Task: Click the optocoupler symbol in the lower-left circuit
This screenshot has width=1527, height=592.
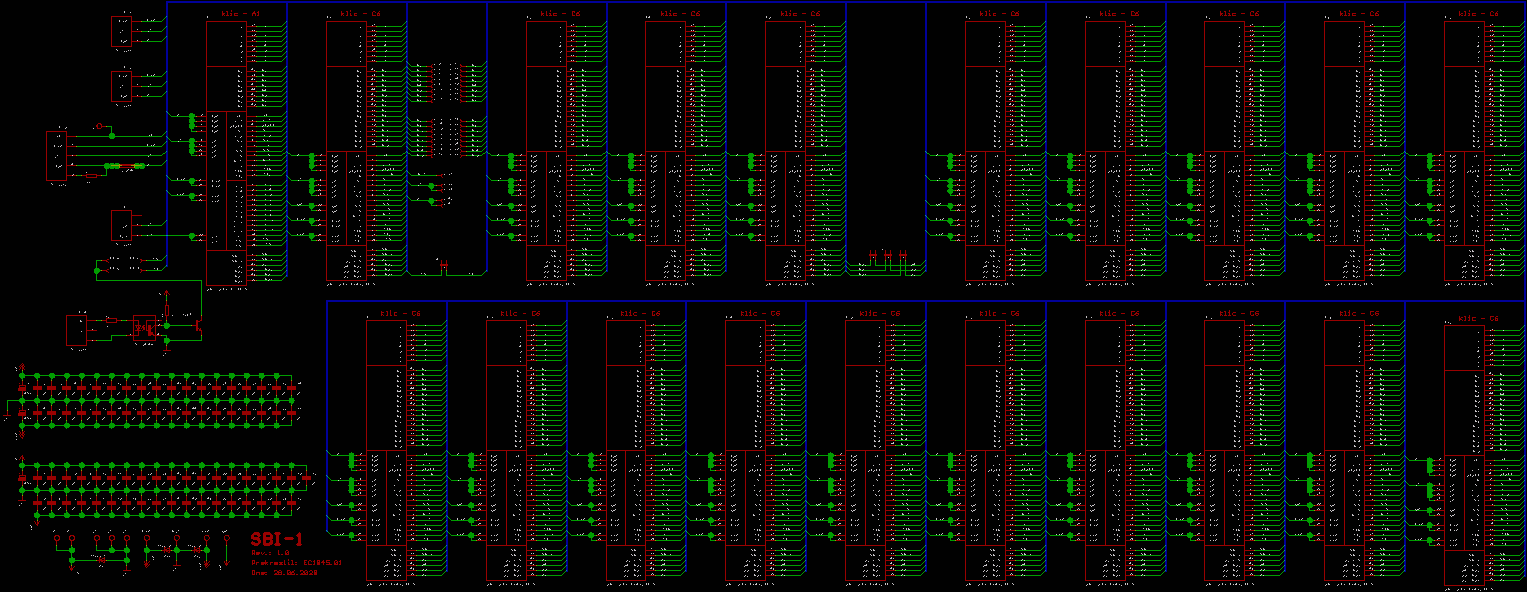Action: [145, 326]
